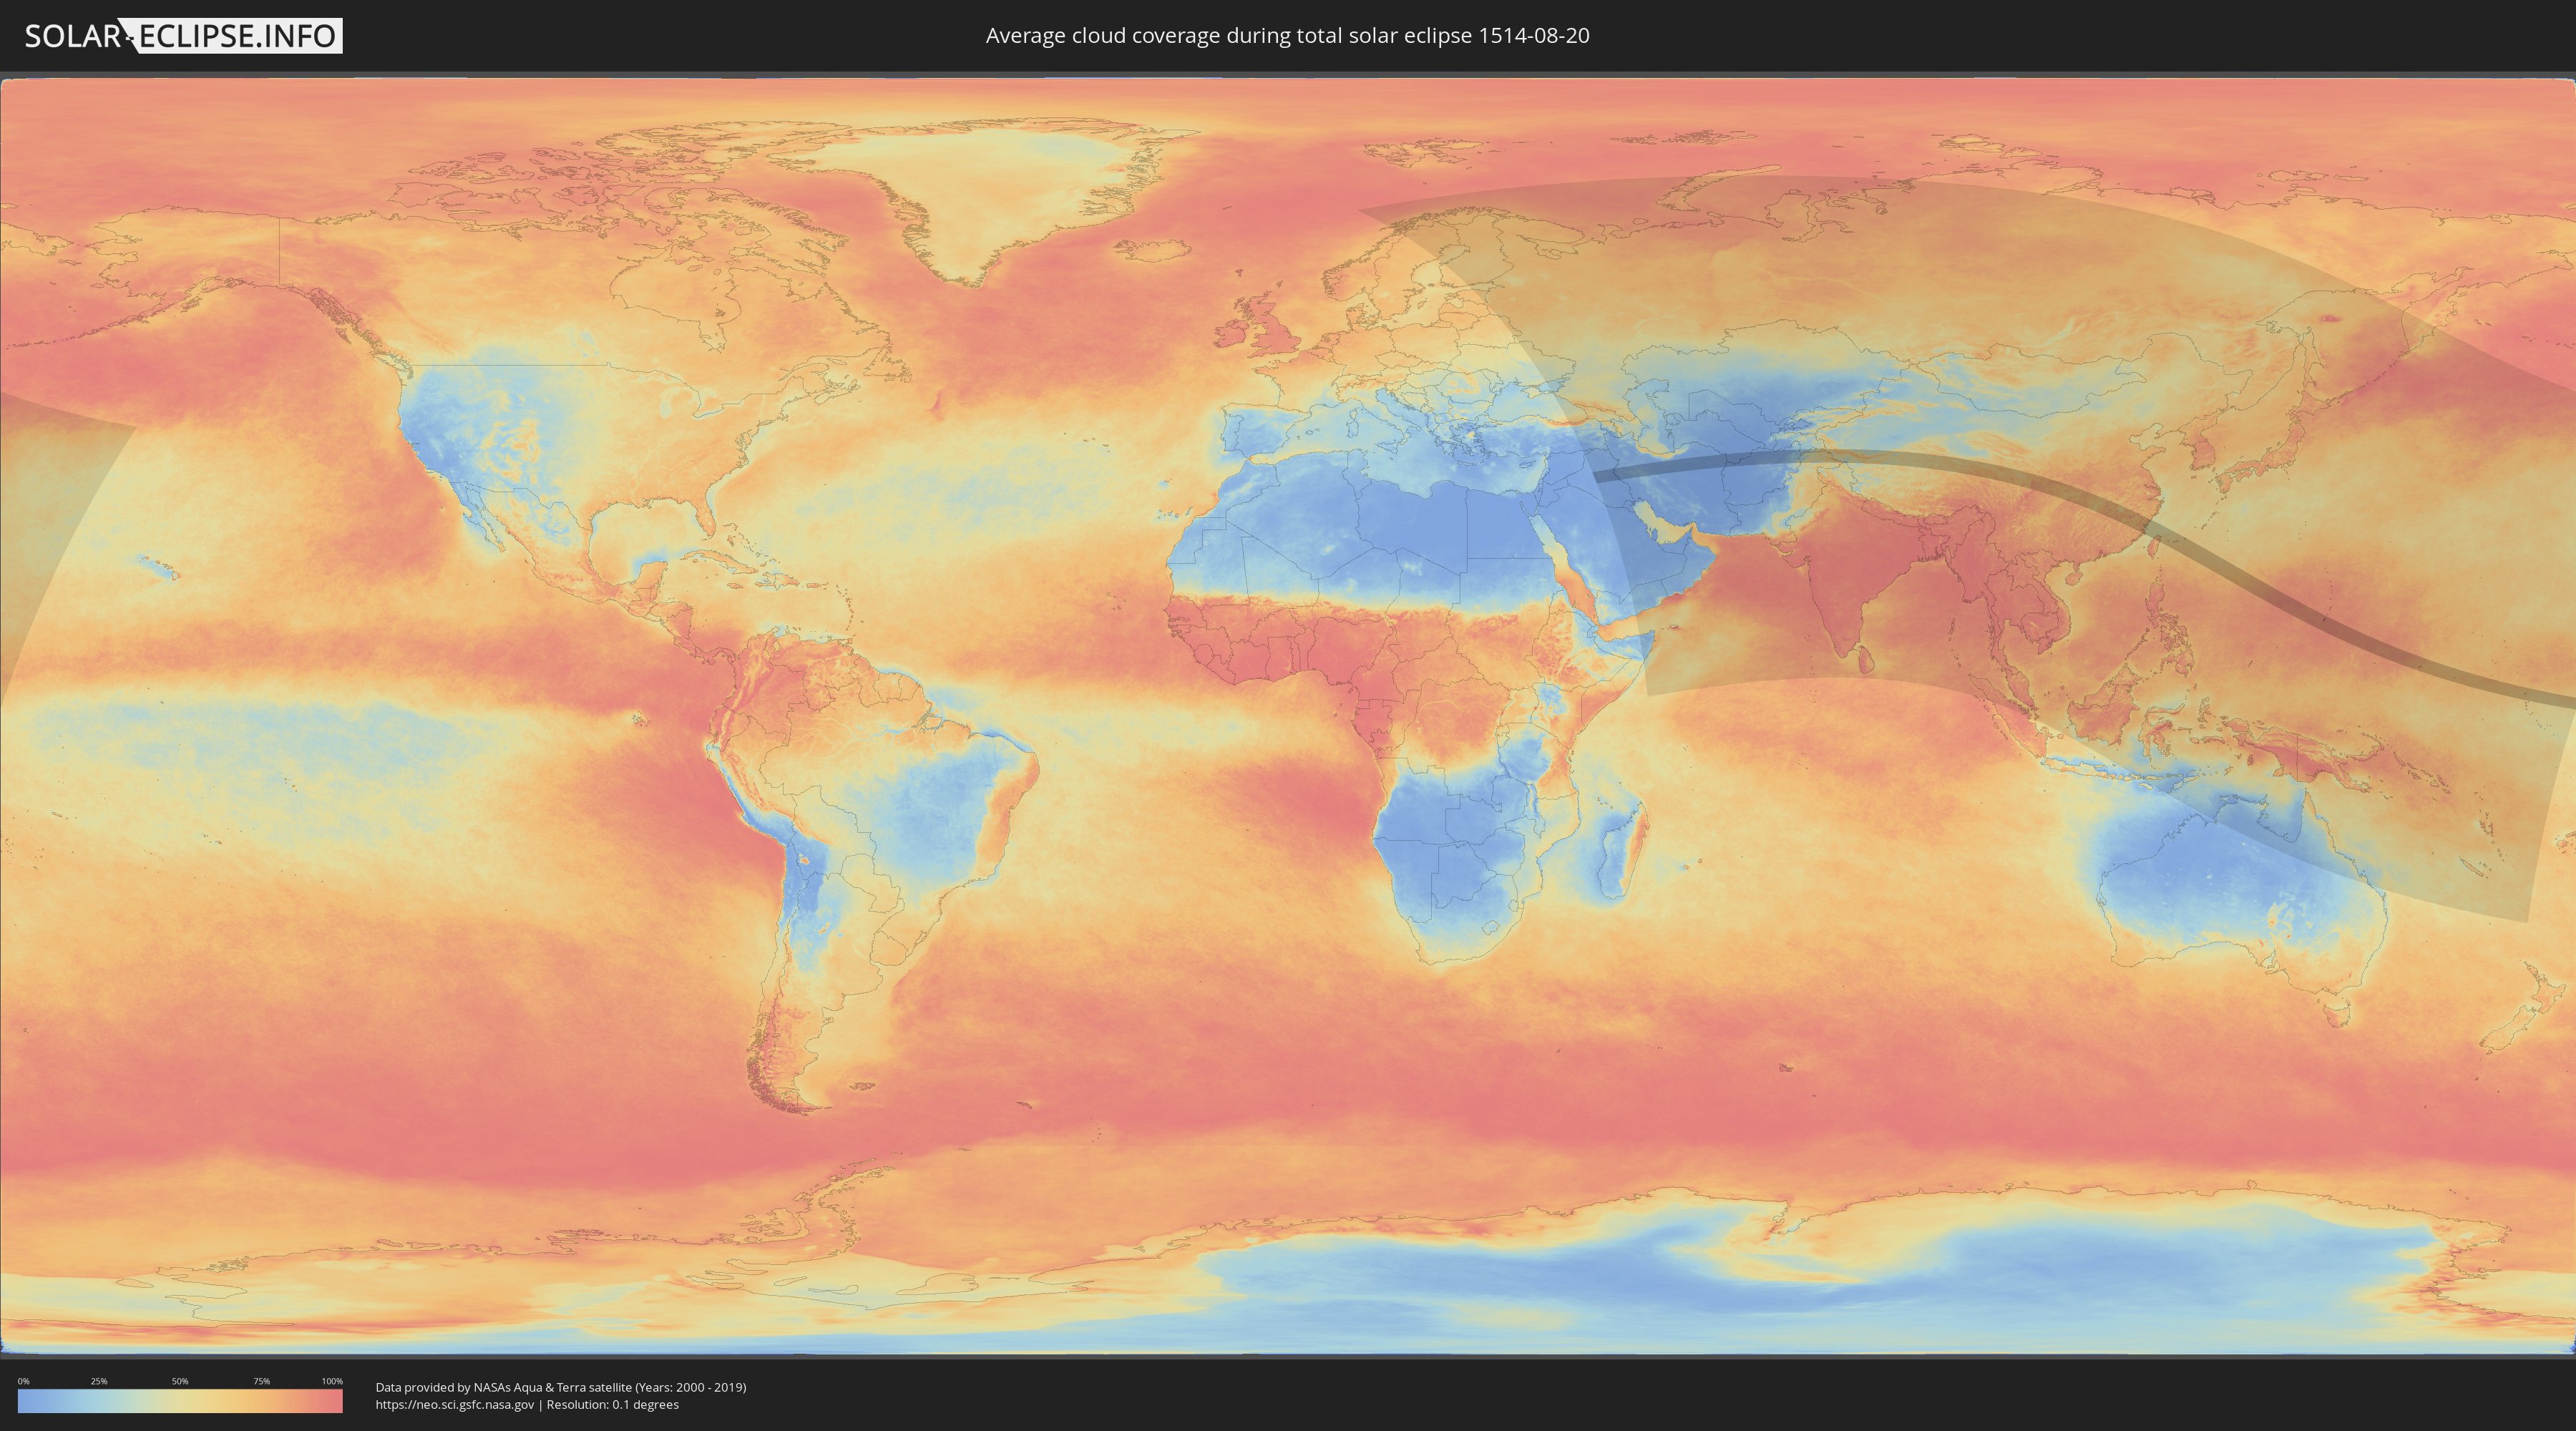Viewport: 2576px width, 1431px height.
Task: Click the '0%' legend label
Action: pyautogui.click(x=23, y=1381)
